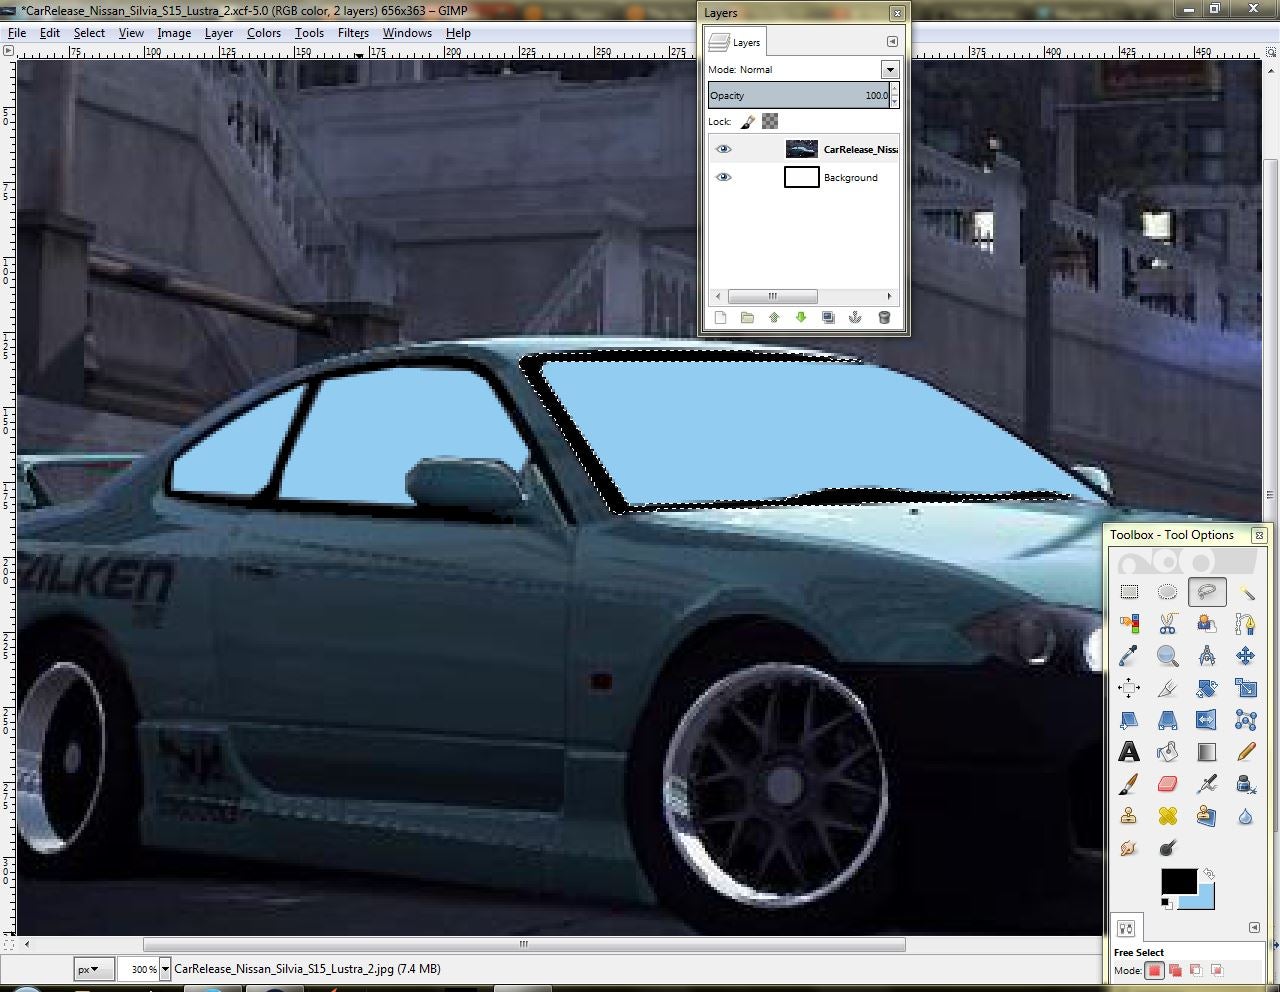1280x992 pixels.
Task: Open the layer Mode dropdown
Action: point(889,69)
